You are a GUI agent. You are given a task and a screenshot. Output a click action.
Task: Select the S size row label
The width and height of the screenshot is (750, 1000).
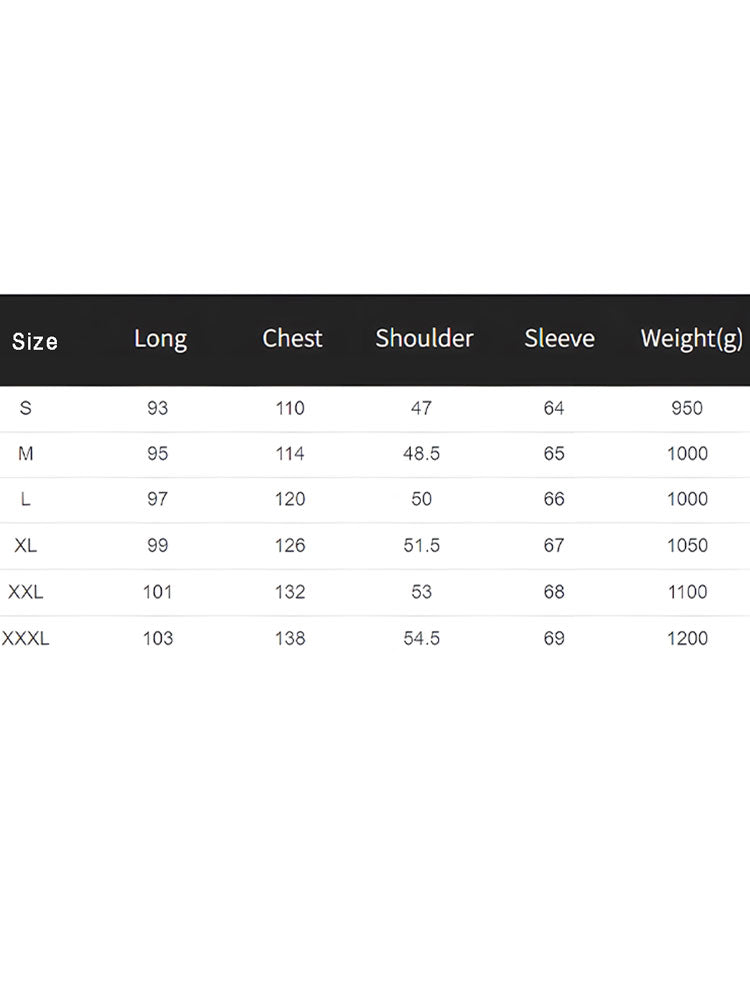26,408
